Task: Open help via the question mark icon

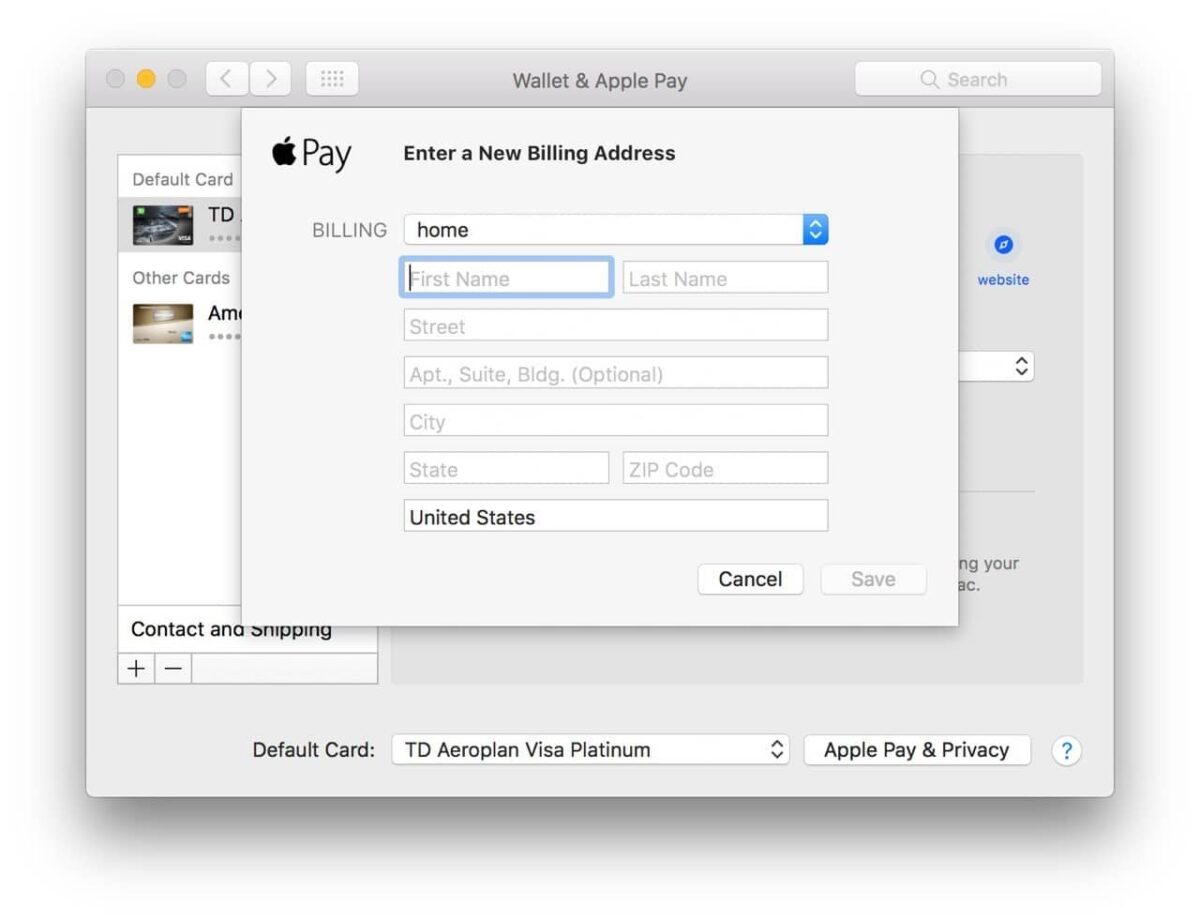Action: tap(1067, 750)
